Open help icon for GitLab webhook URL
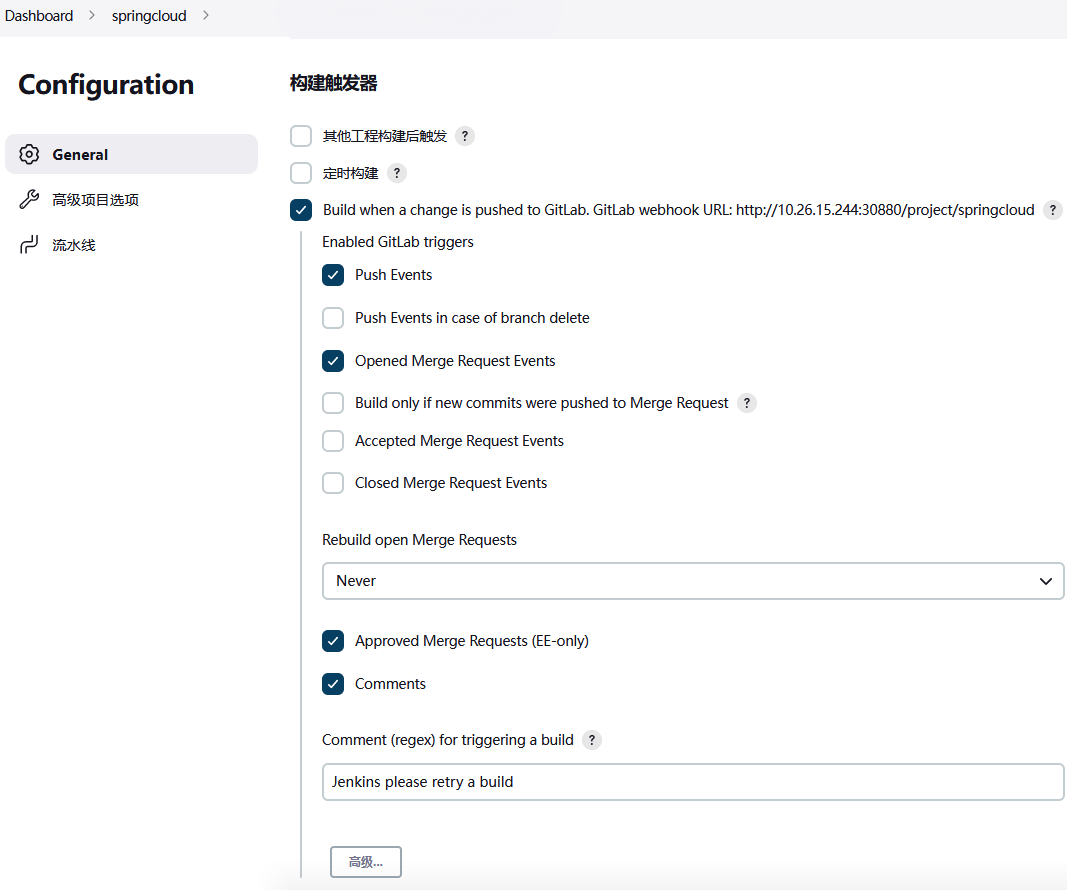 coord(1053,210)
